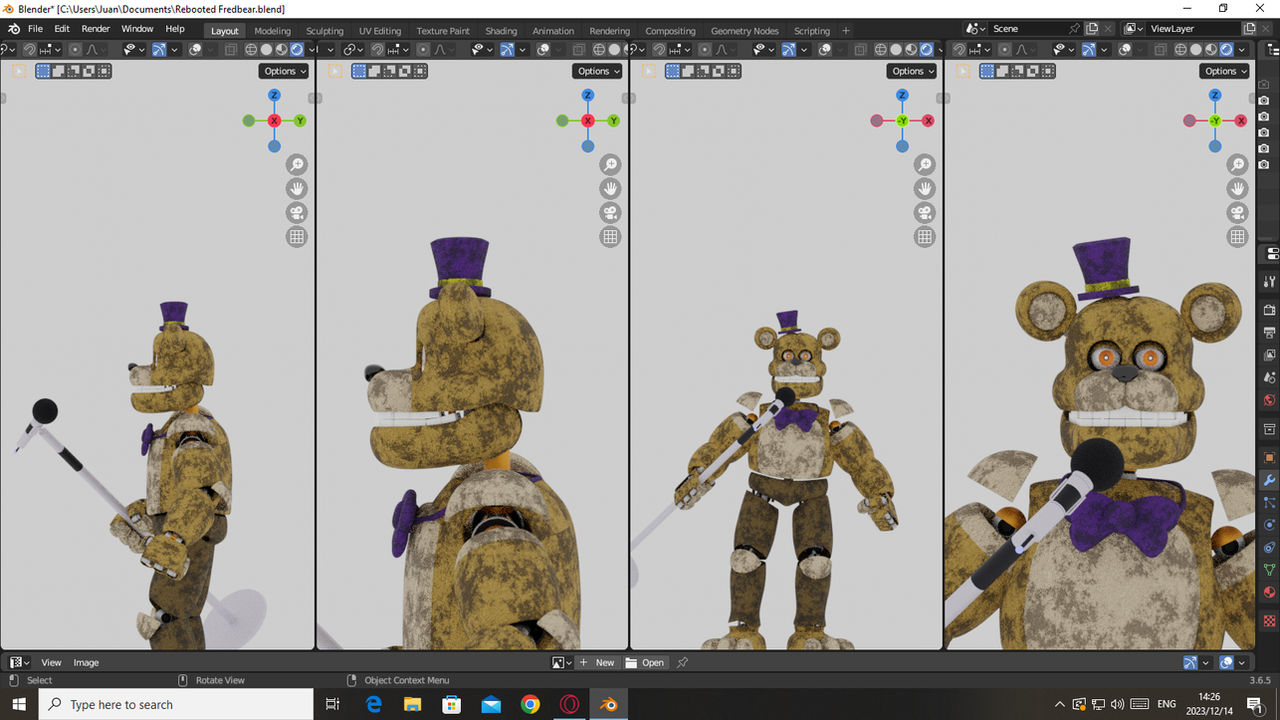This screenshot has width=1280, height=720.
Task: Click red X axis in third viewport gizmo
Action: (x=928, y=120)
